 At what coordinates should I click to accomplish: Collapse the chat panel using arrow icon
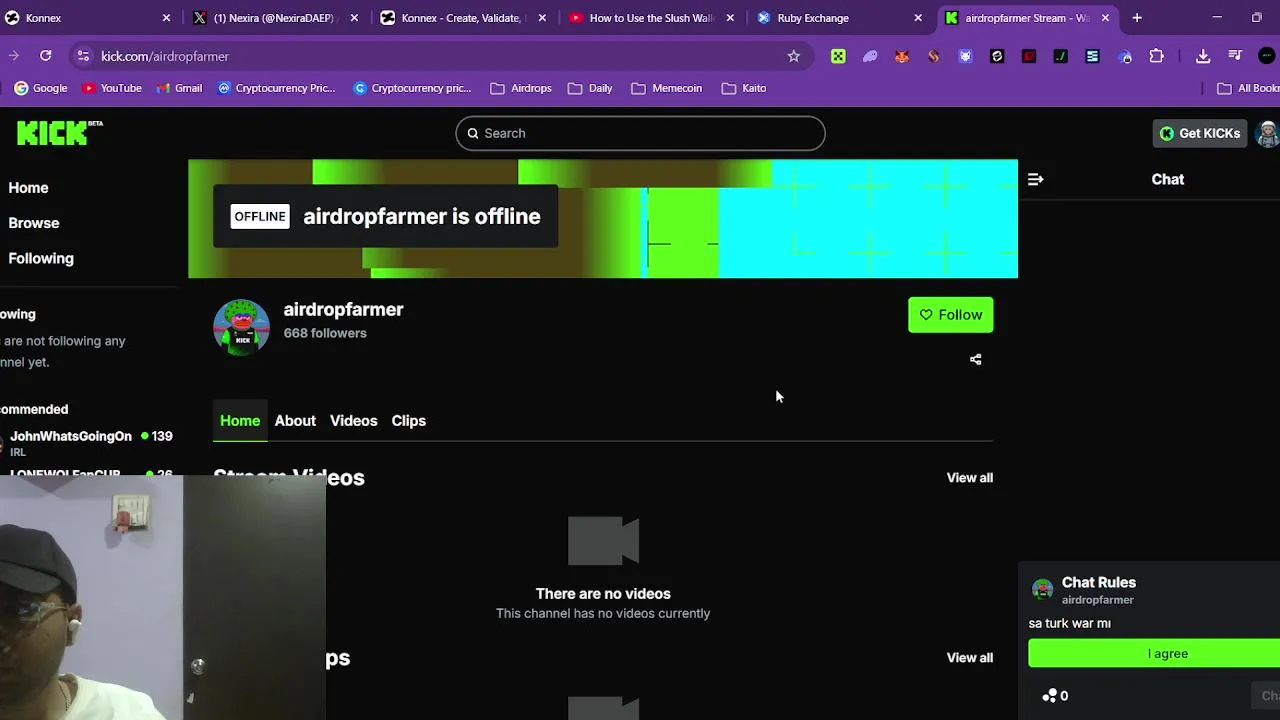point(1035,180)
